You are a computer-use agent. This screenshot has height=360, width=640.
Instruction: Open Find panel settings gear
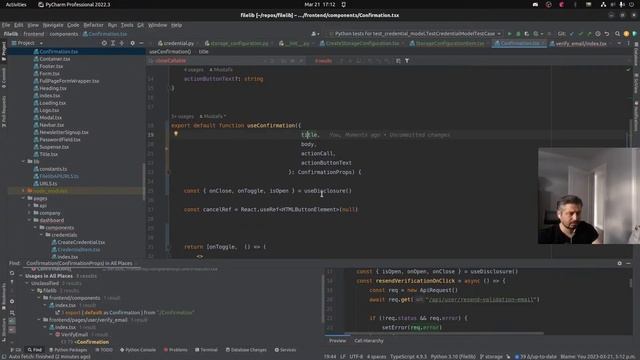click(x=620, y=263)
